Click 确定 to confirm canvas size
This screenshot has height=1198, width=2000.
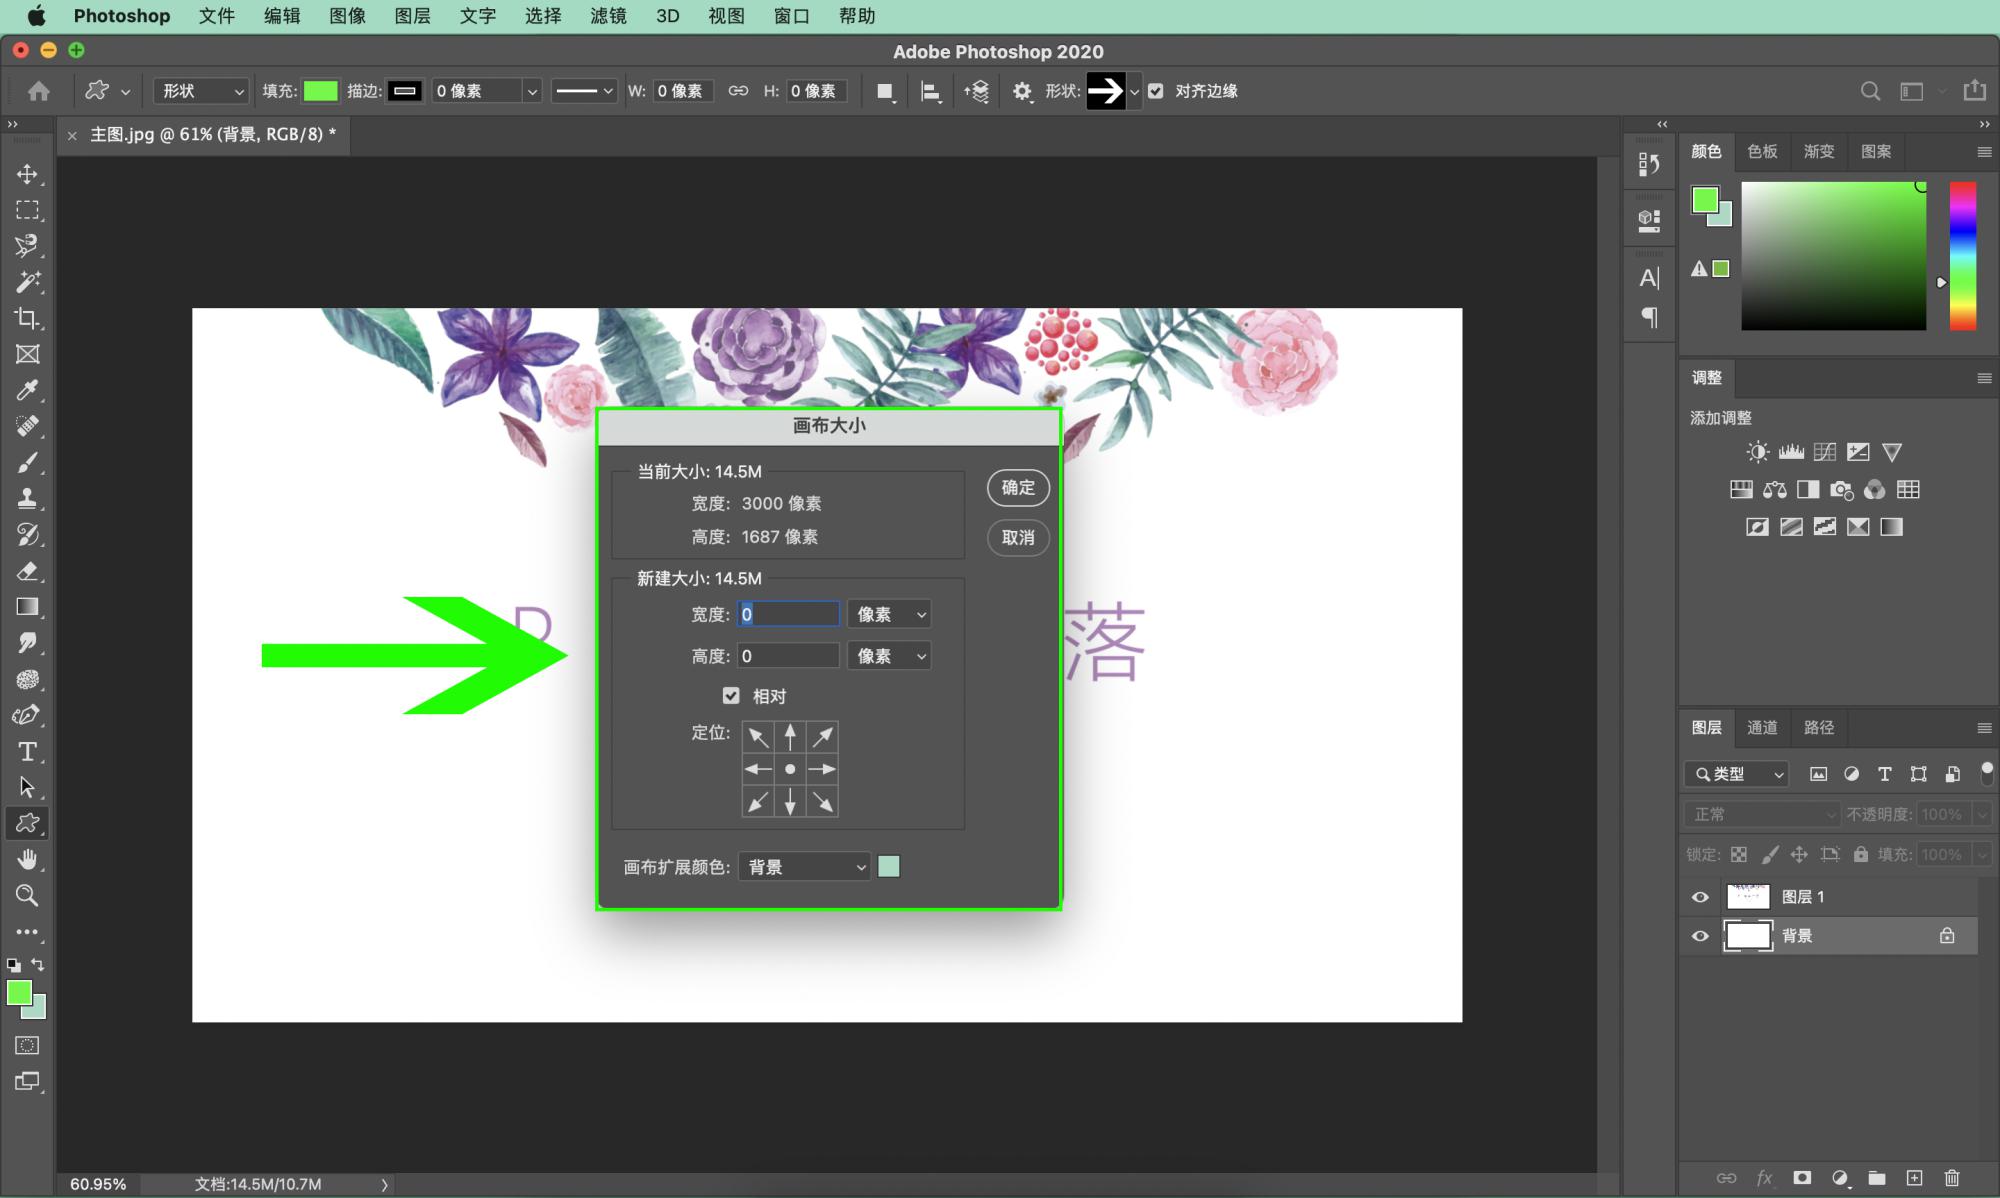pyautogui.click(x=1018, y=486)
